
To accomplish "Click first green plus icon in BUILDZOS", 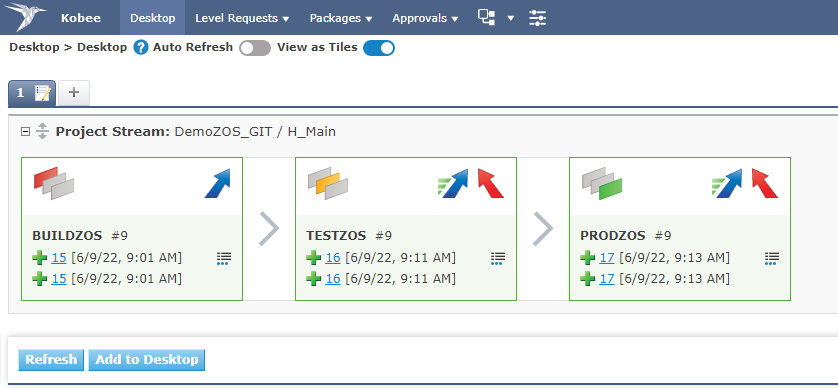I will [40, 259].
